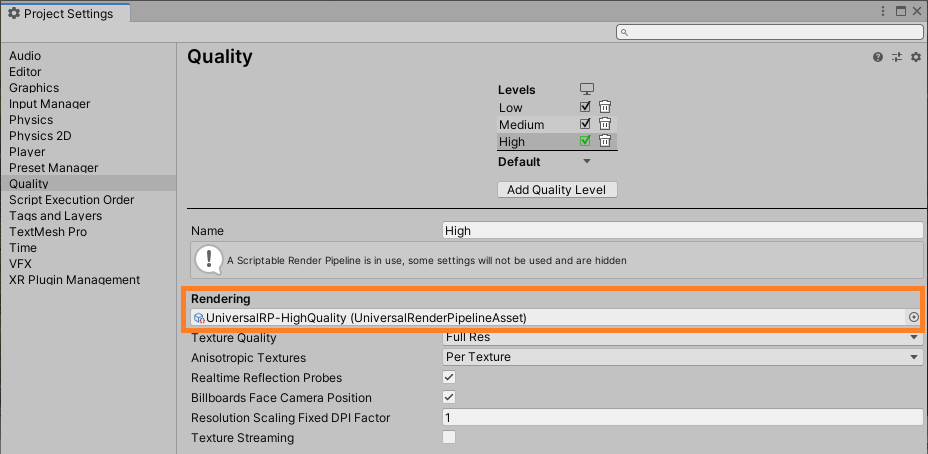Click the UniversalRP-HighQuality render pipeline asset field
928x454 pixels.
click(x=556, y=317)
